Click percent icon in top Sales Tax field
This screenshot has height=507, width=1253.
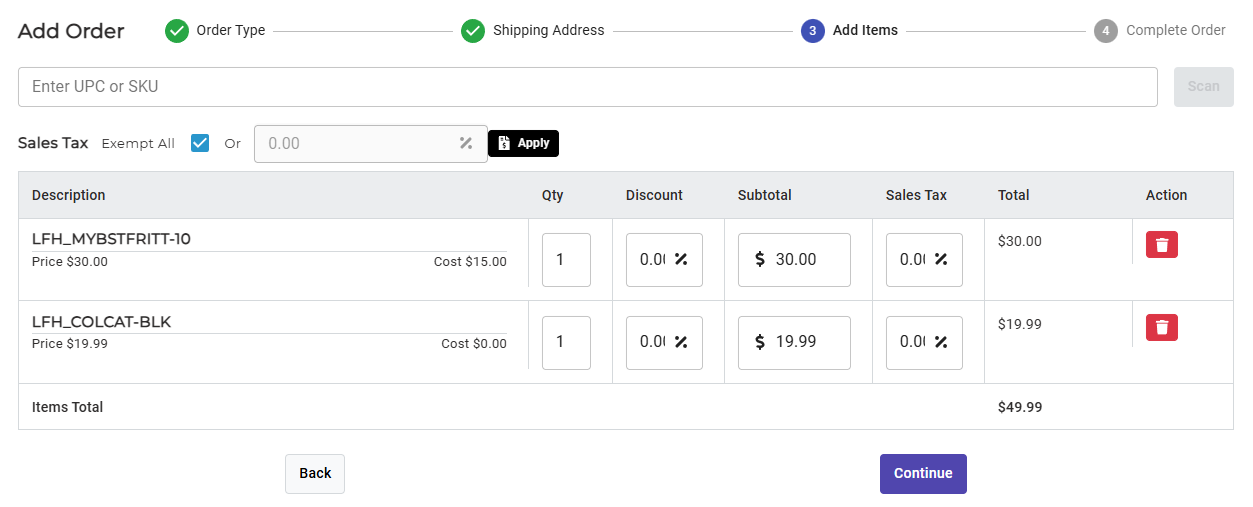click(x=466, y=143)
